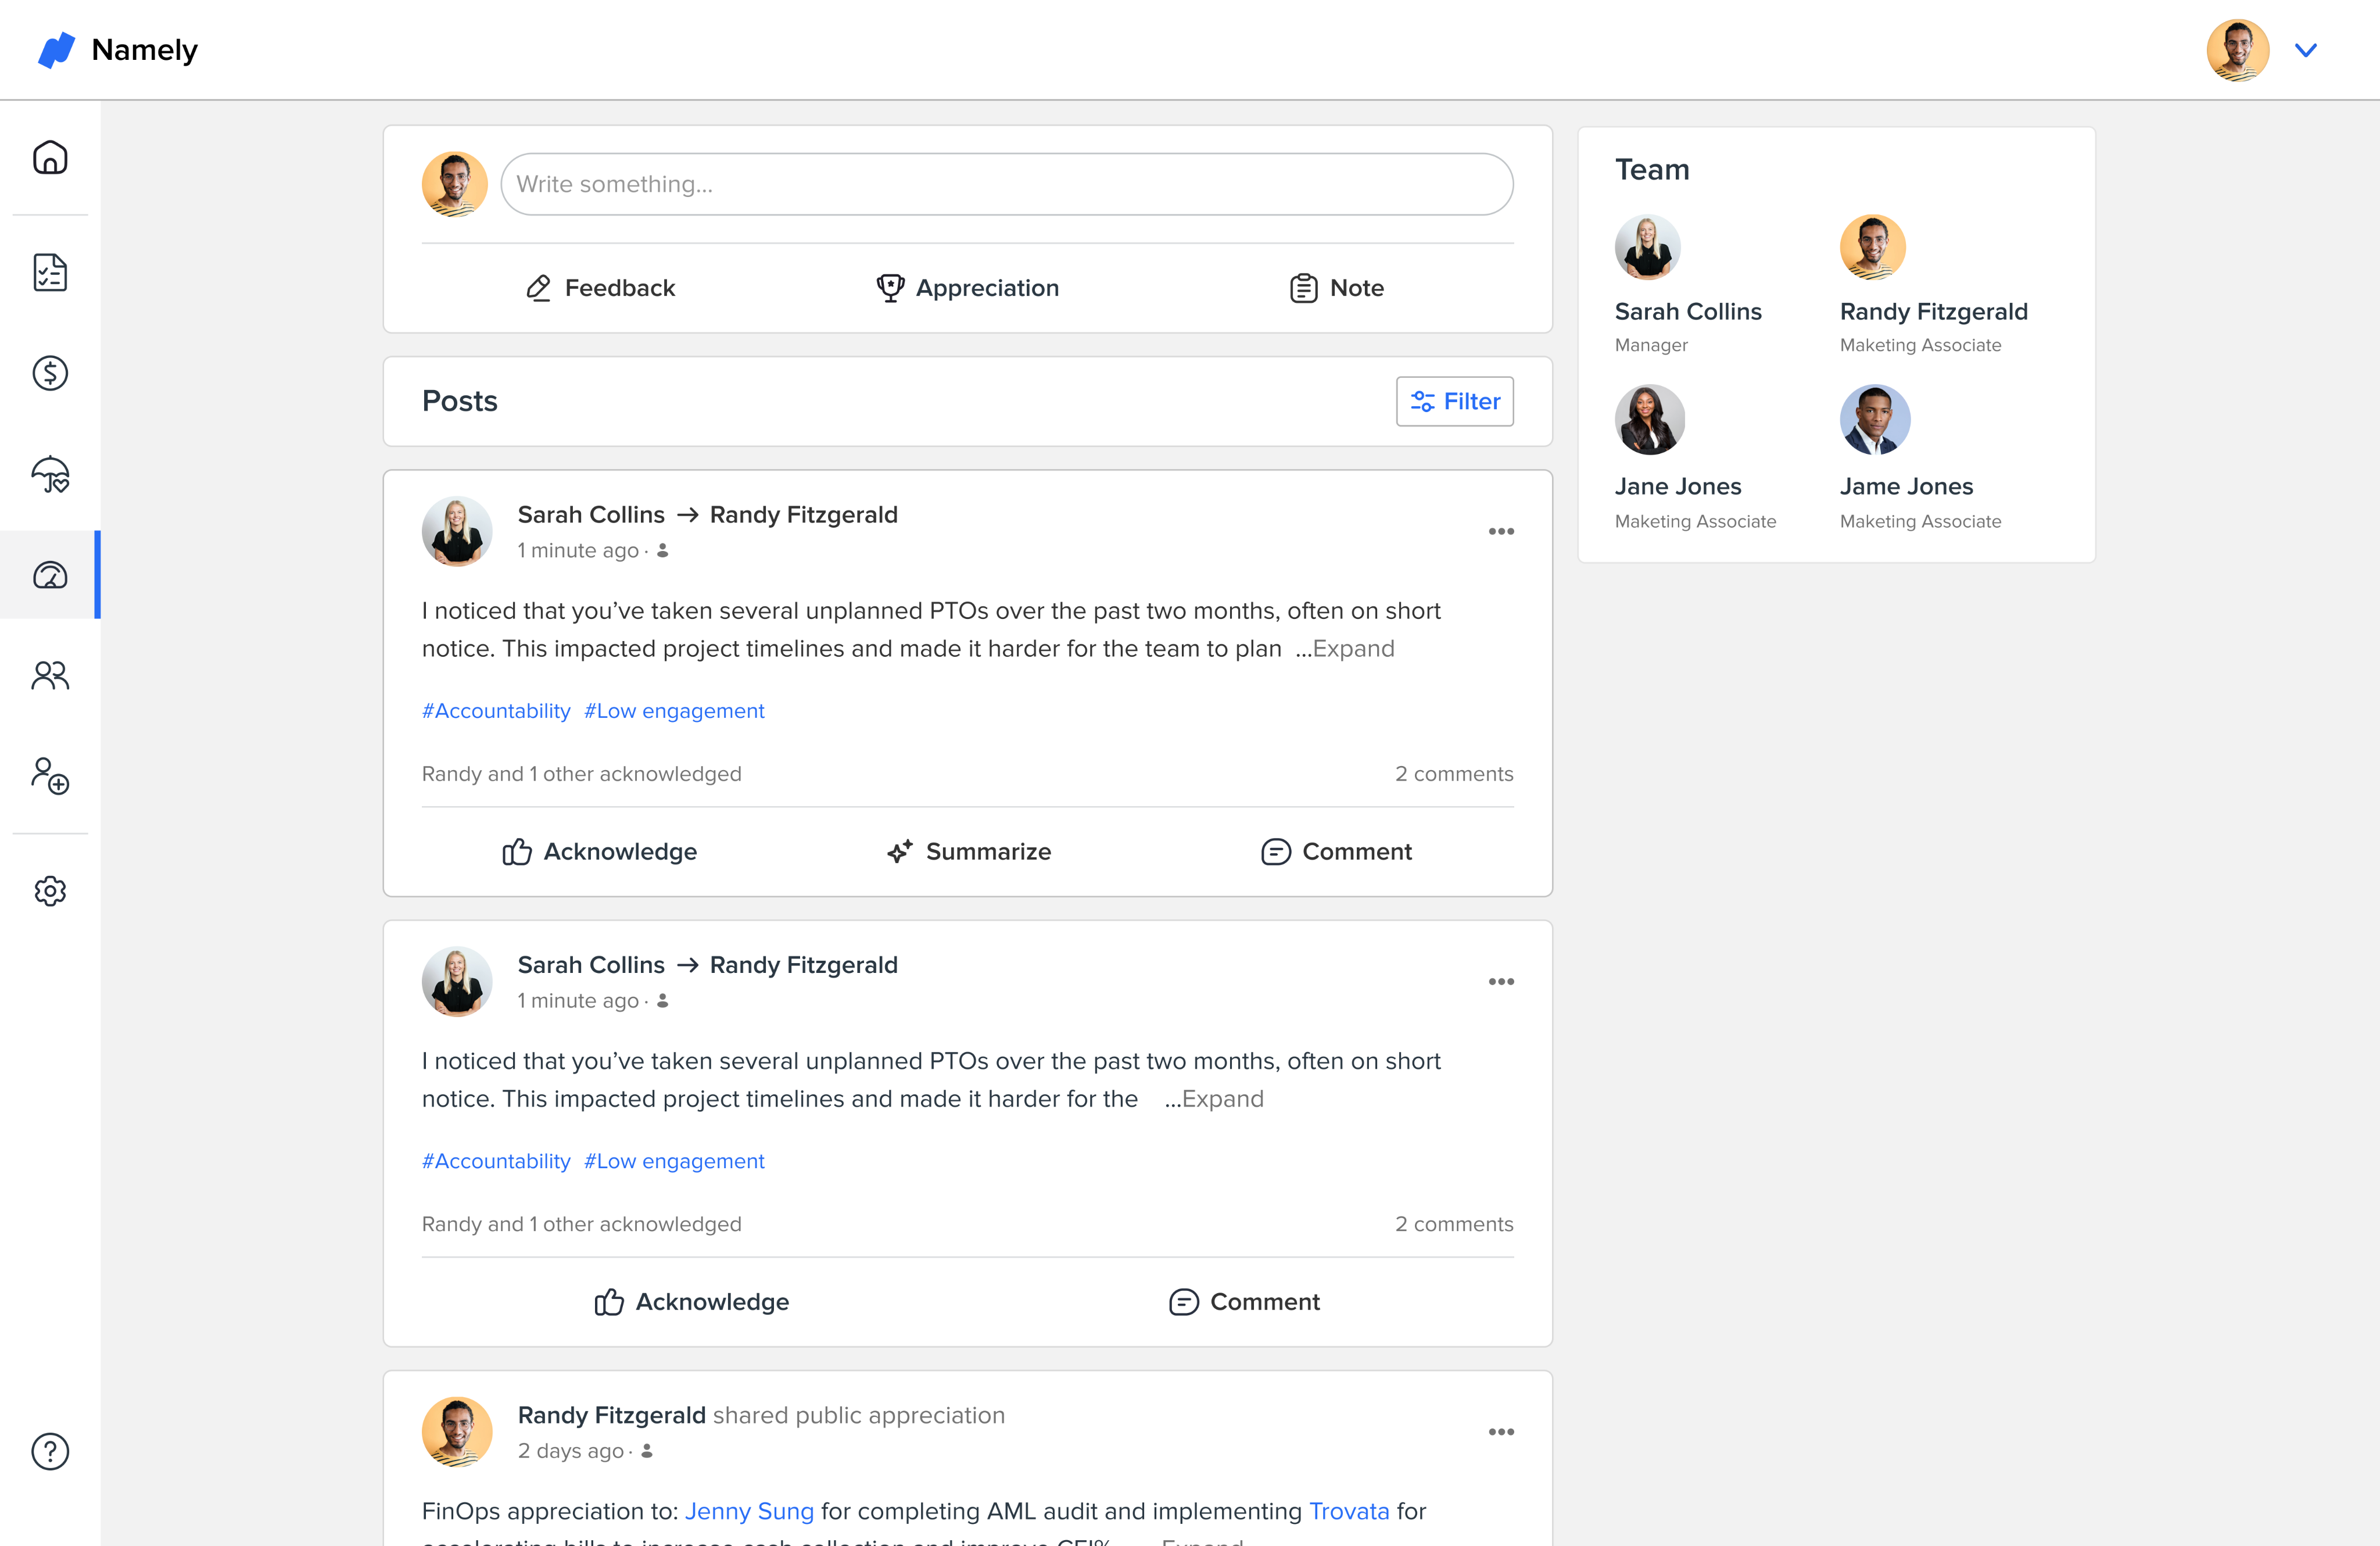Viewport: 2380px width, 1546px height.
Task: Open the first post's three-dot menu
Action: [1500, 531]
